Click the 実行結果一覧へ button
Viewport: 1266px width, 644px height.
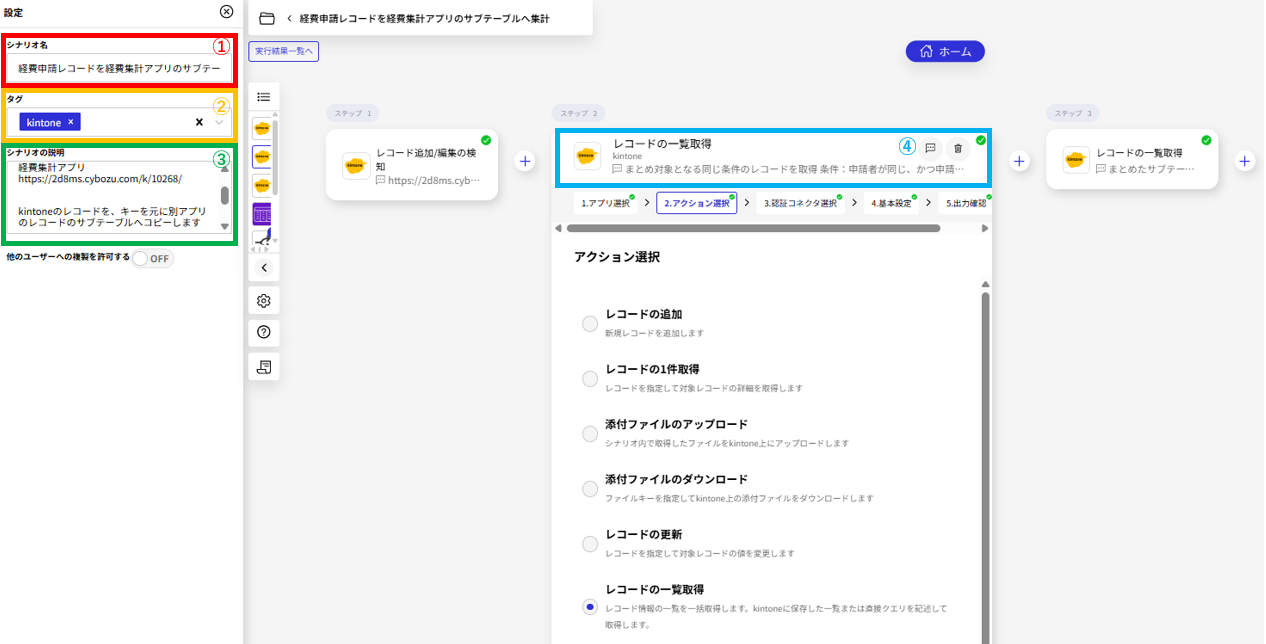click(x=283, y=51)
